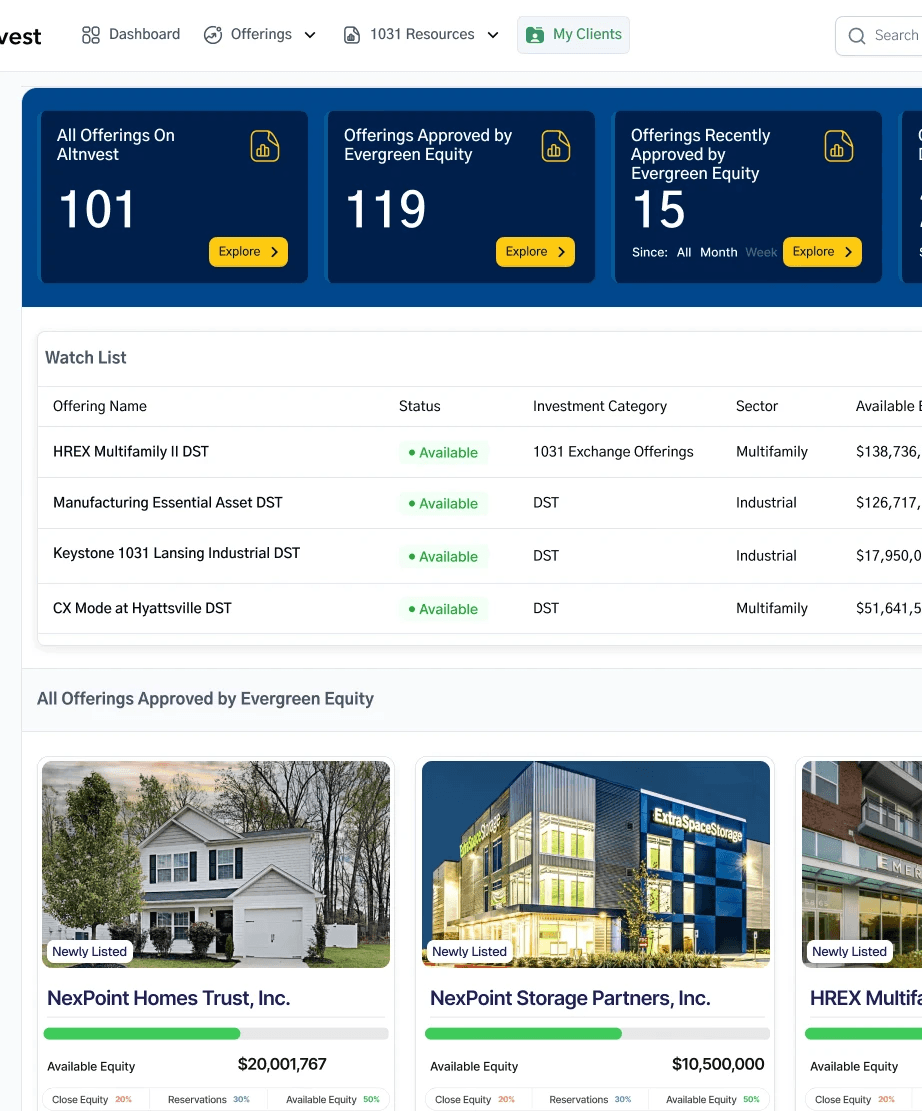The height and width of the screenshot is (1111, 922).
Task: Click $20,001,767 available equity value
Action: pyautogui.click(x=282, y=1064)
